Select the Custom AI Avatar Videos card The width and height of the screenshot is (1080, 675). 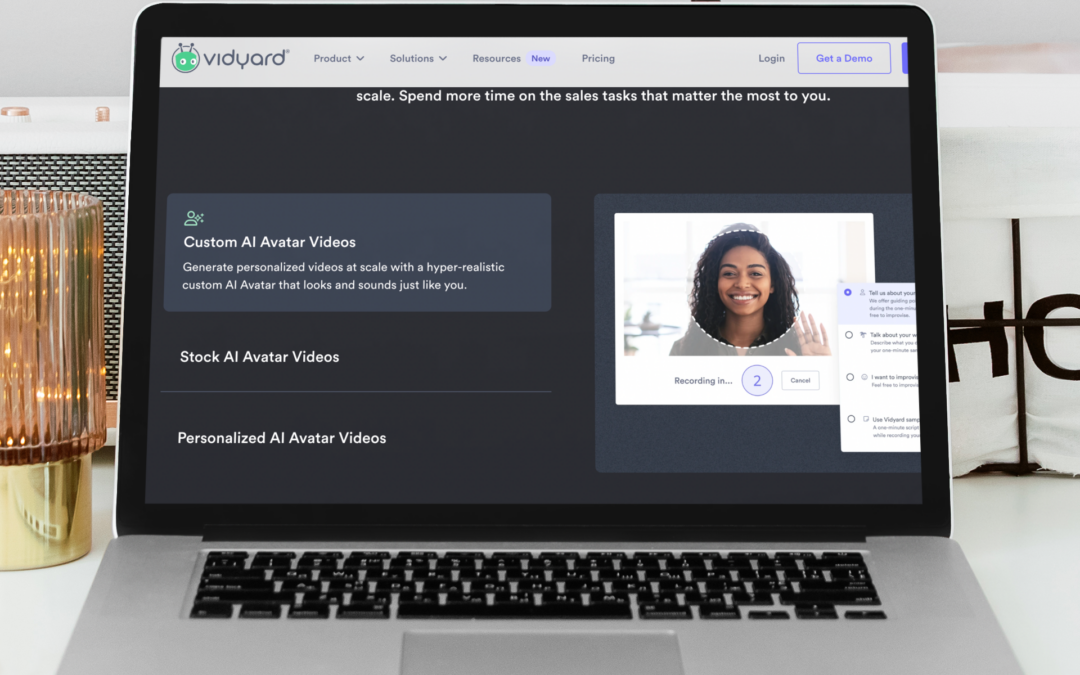(x=357, y=252)
